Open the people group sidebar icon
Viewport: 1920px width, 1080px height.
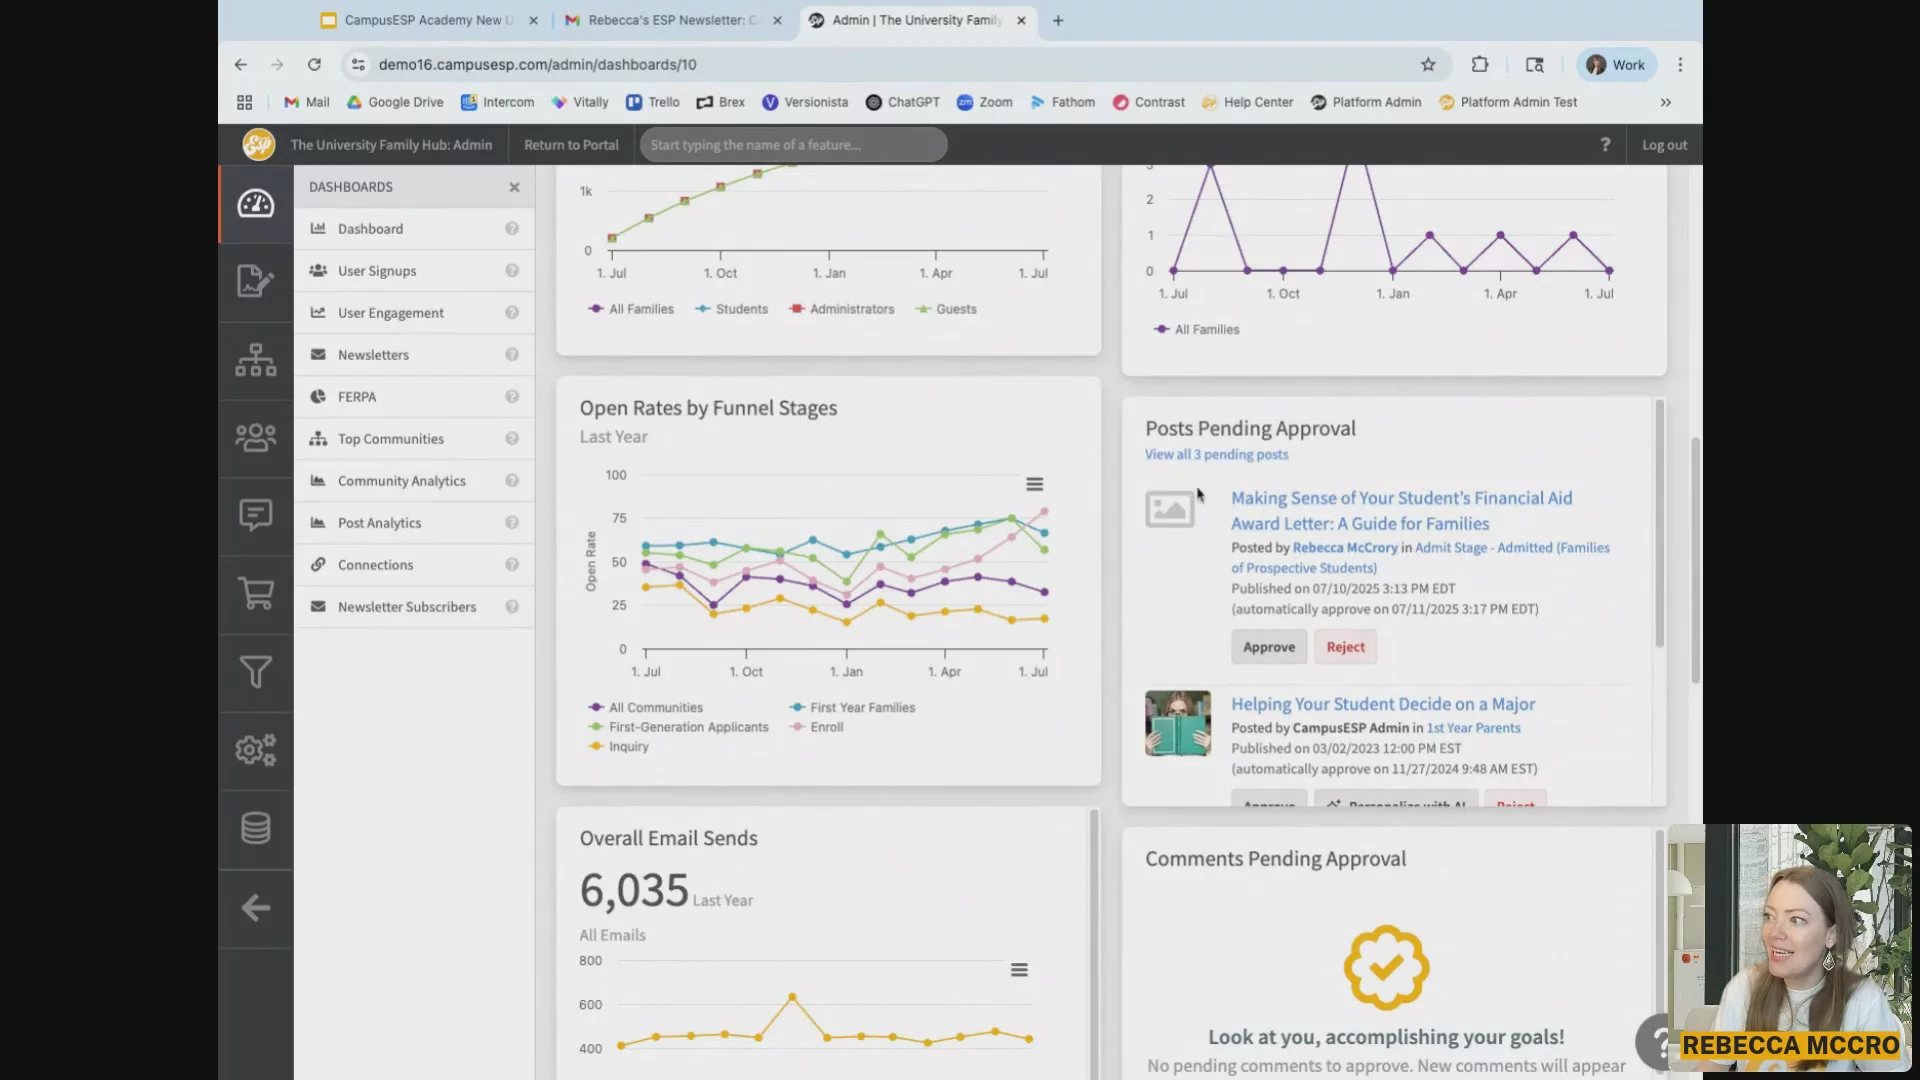point(256,438)
